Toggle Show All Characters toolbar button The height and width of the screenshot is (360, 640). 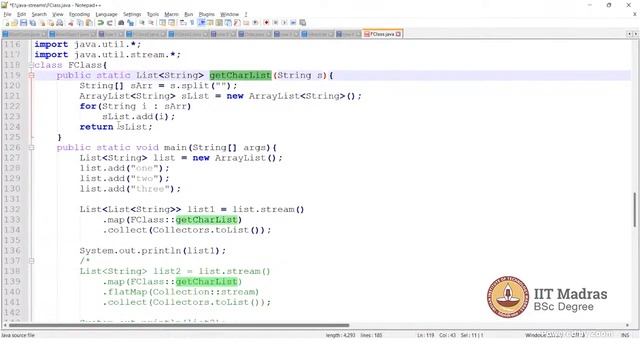[x=192, y=22]
